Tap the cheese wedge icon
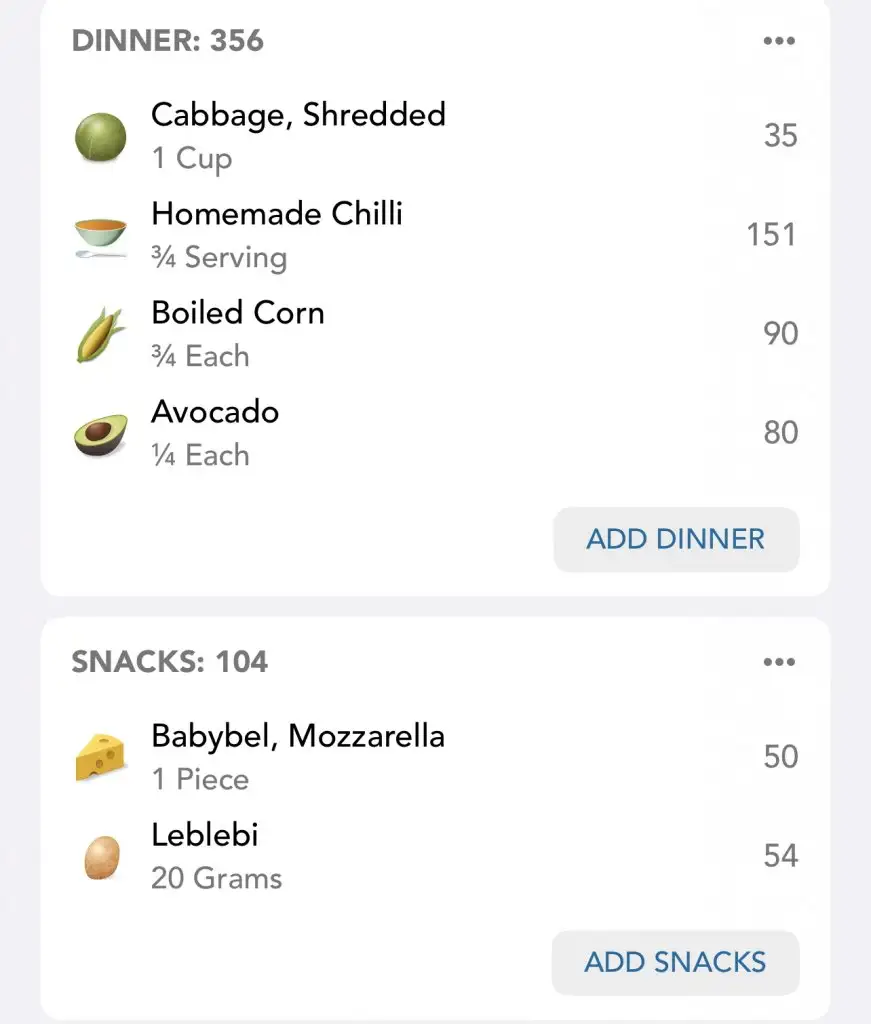 100,756
